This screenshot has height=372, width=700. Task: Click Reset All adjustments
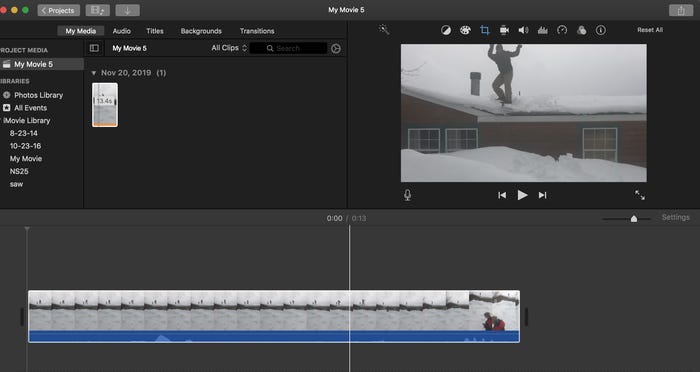point(650,30)
